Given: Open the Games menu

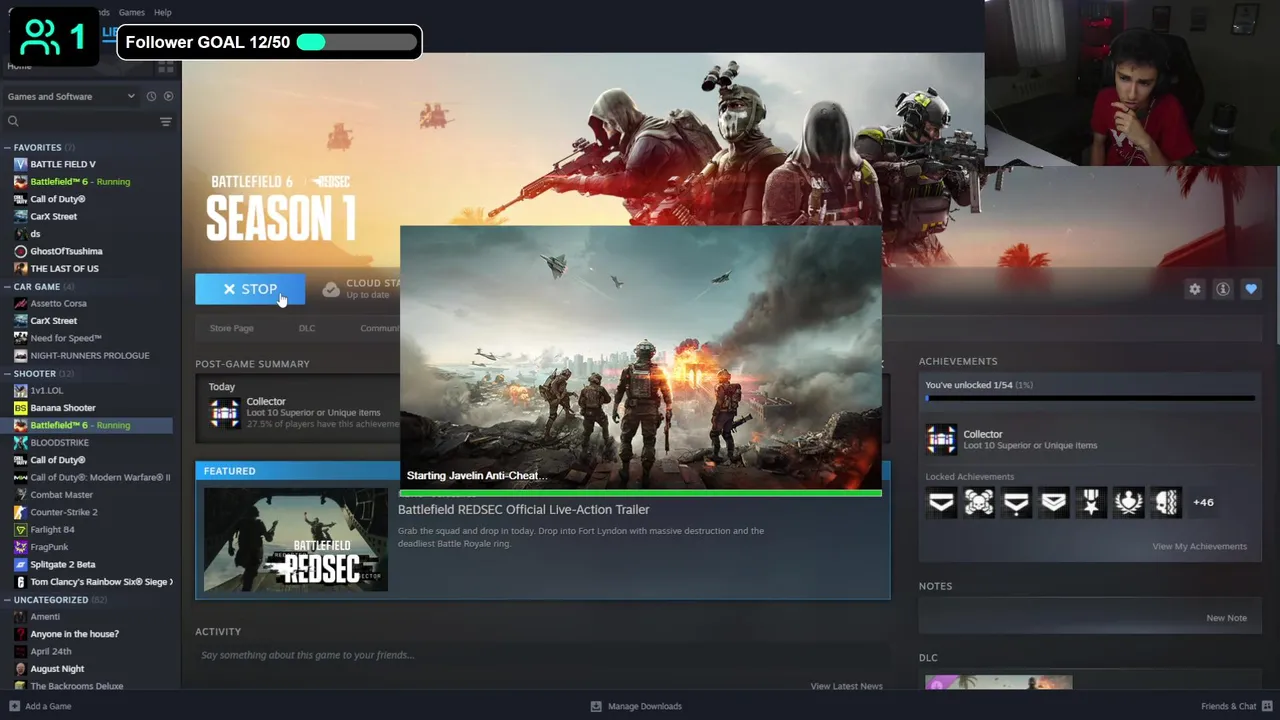Looking at the screenshot, I should point(131,12).
